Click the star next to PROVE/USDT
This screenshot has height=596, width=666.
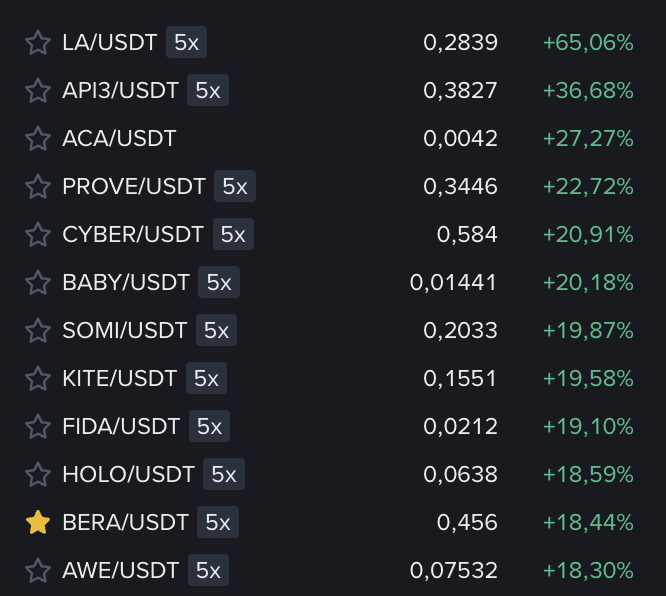(38, 187)
